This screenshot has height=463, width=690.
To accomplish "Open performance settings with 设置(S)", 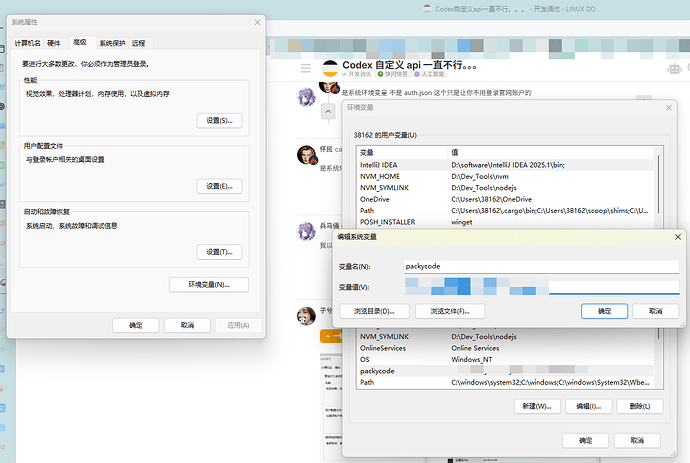I will pos(219,121).
